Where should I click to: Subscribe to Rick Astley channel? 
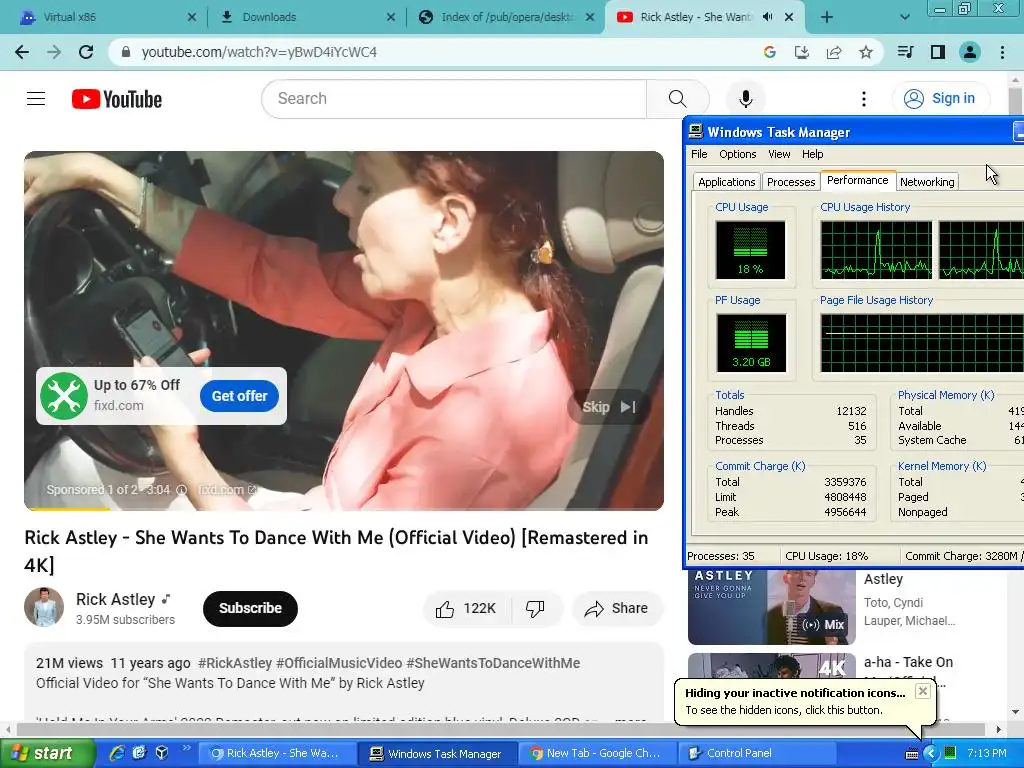tap(250, 609)
